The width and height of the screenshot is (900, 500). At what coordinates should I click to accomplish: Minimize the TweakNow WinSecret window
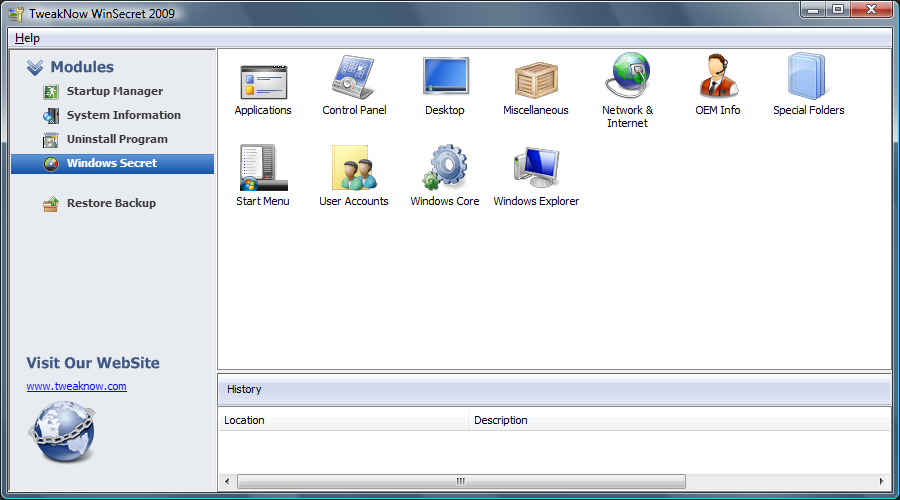[813, 10]
